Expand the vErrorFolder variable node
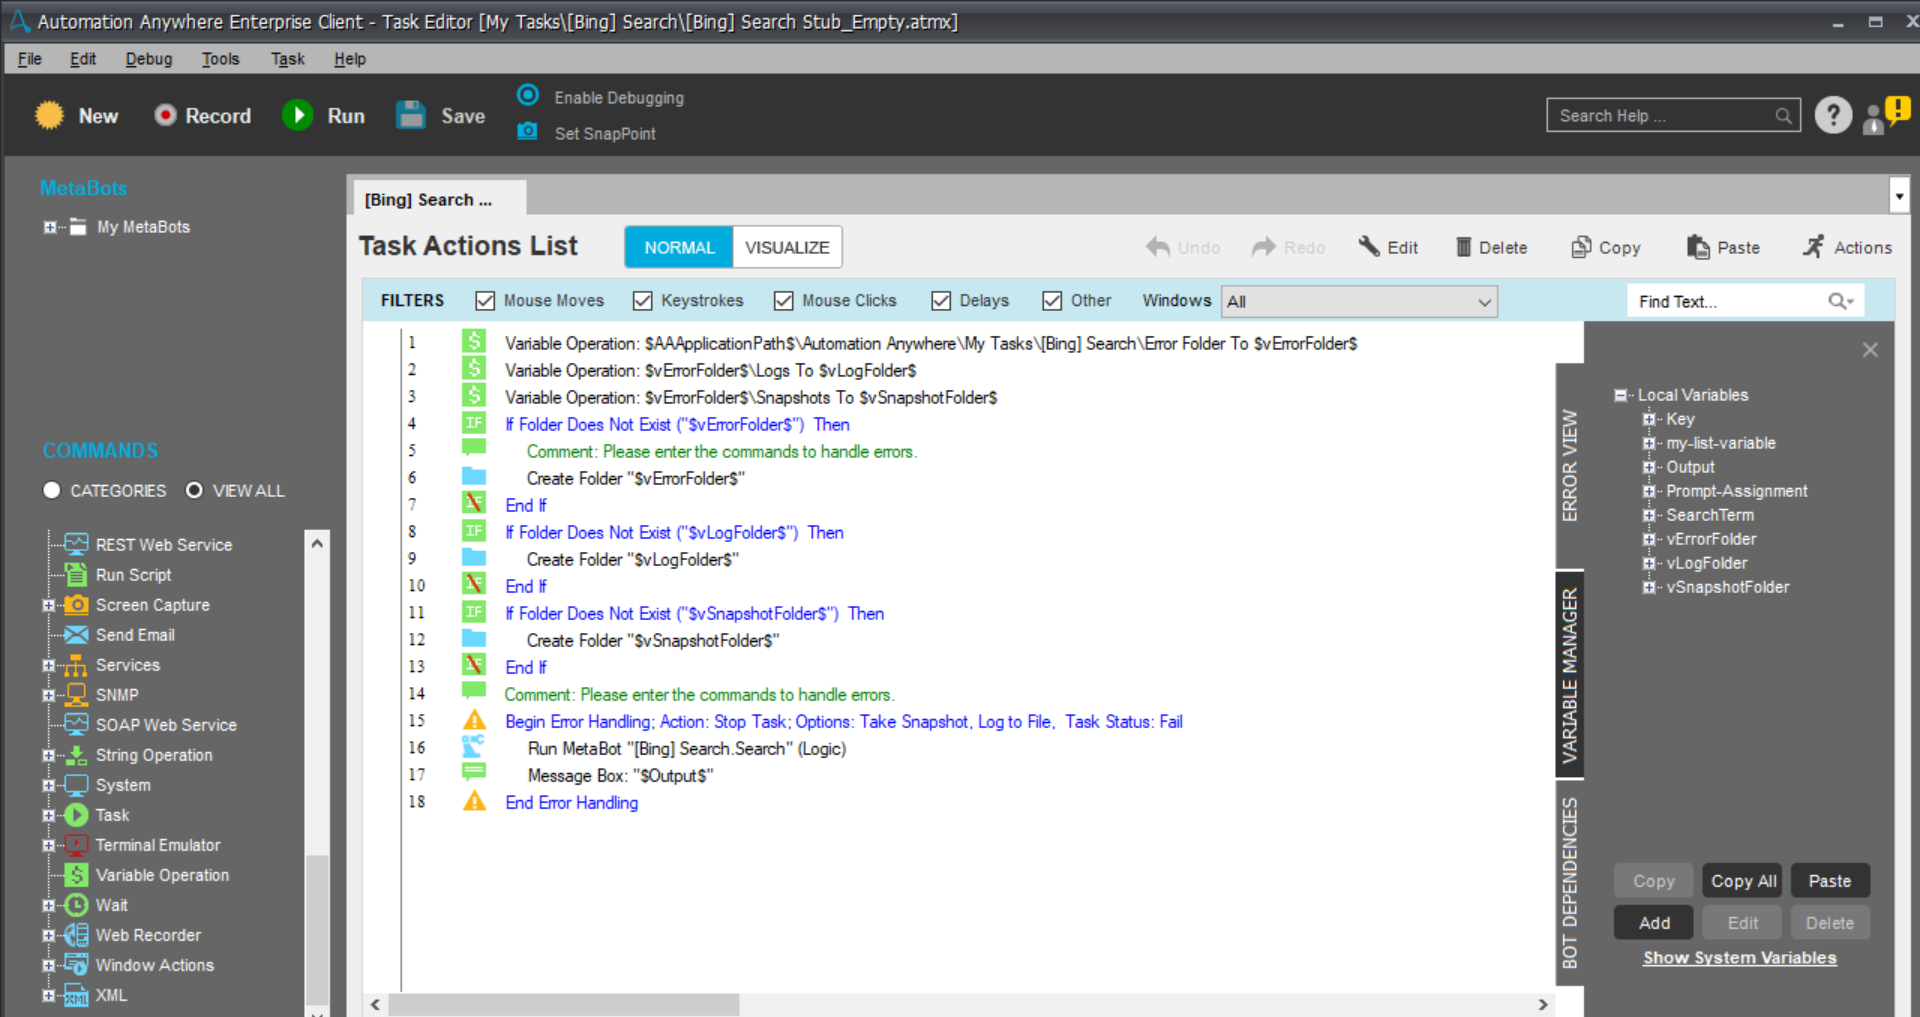 point(1648,539)
